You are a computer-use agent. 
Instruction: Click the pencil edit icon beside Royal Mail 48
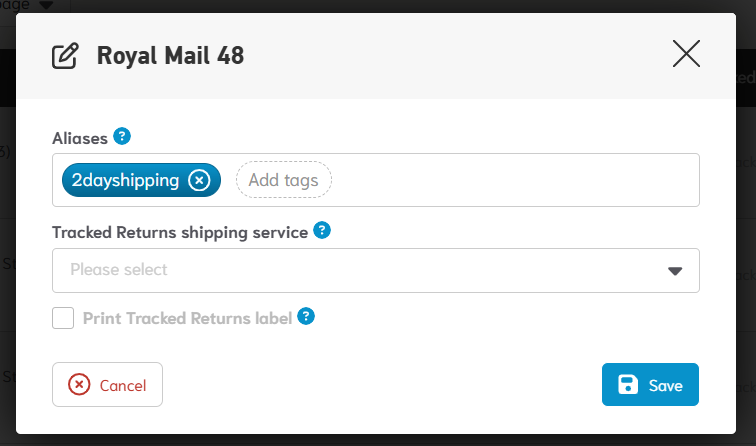coord(65,55)
